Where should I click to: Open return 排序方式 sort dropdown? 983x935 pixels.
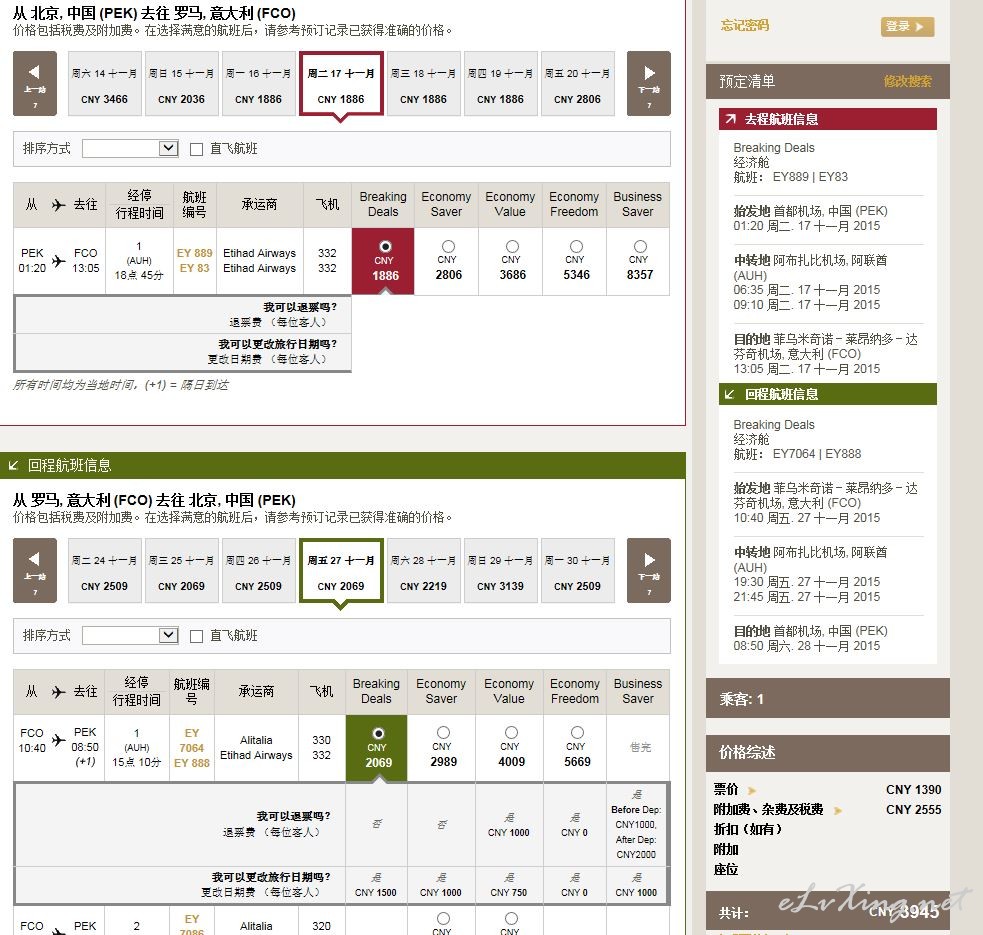click(x=130, y=635)
